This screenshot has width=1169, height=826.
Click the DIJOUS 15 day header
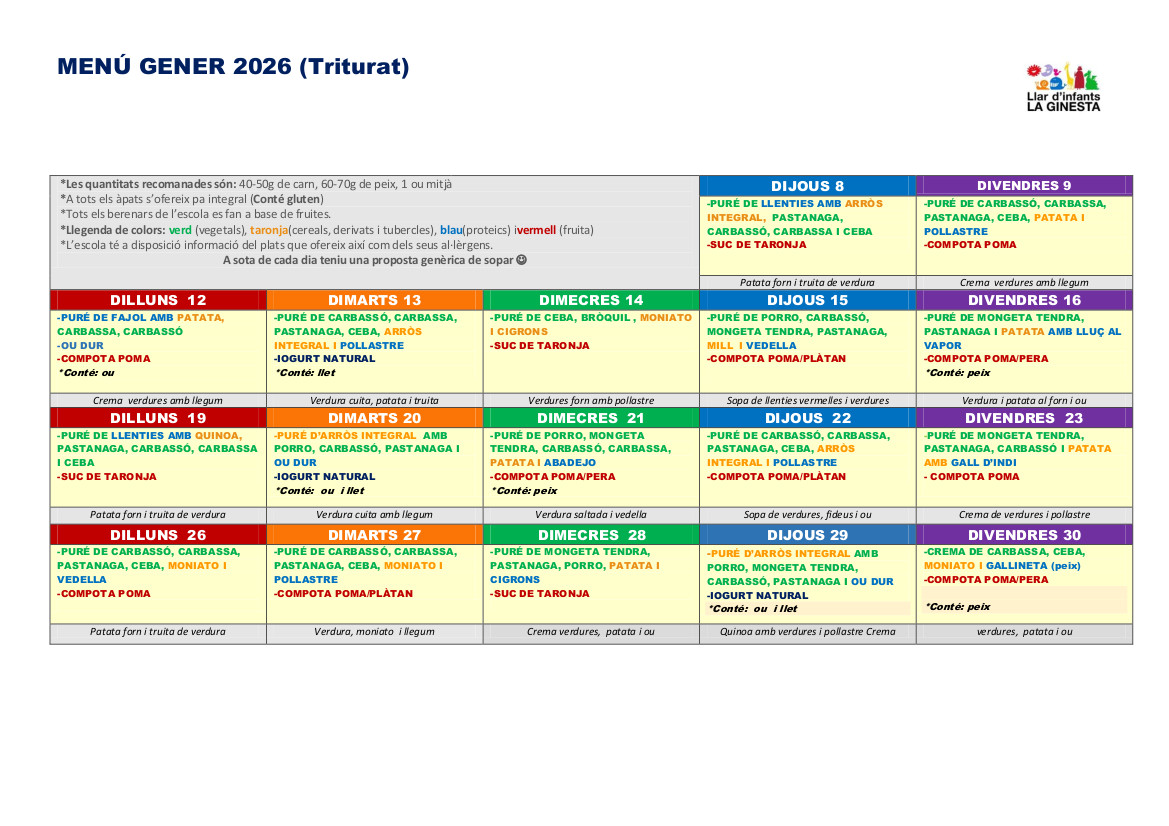[x=807, y=300]
